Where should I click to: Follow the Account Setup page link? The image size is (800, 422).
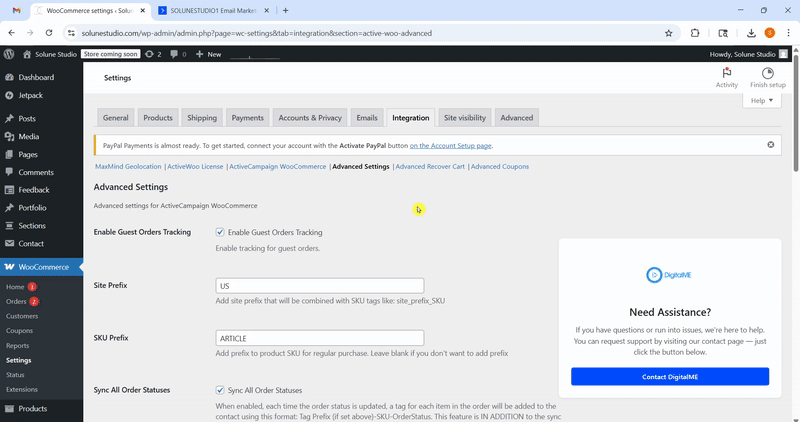[x=451, y=145]
